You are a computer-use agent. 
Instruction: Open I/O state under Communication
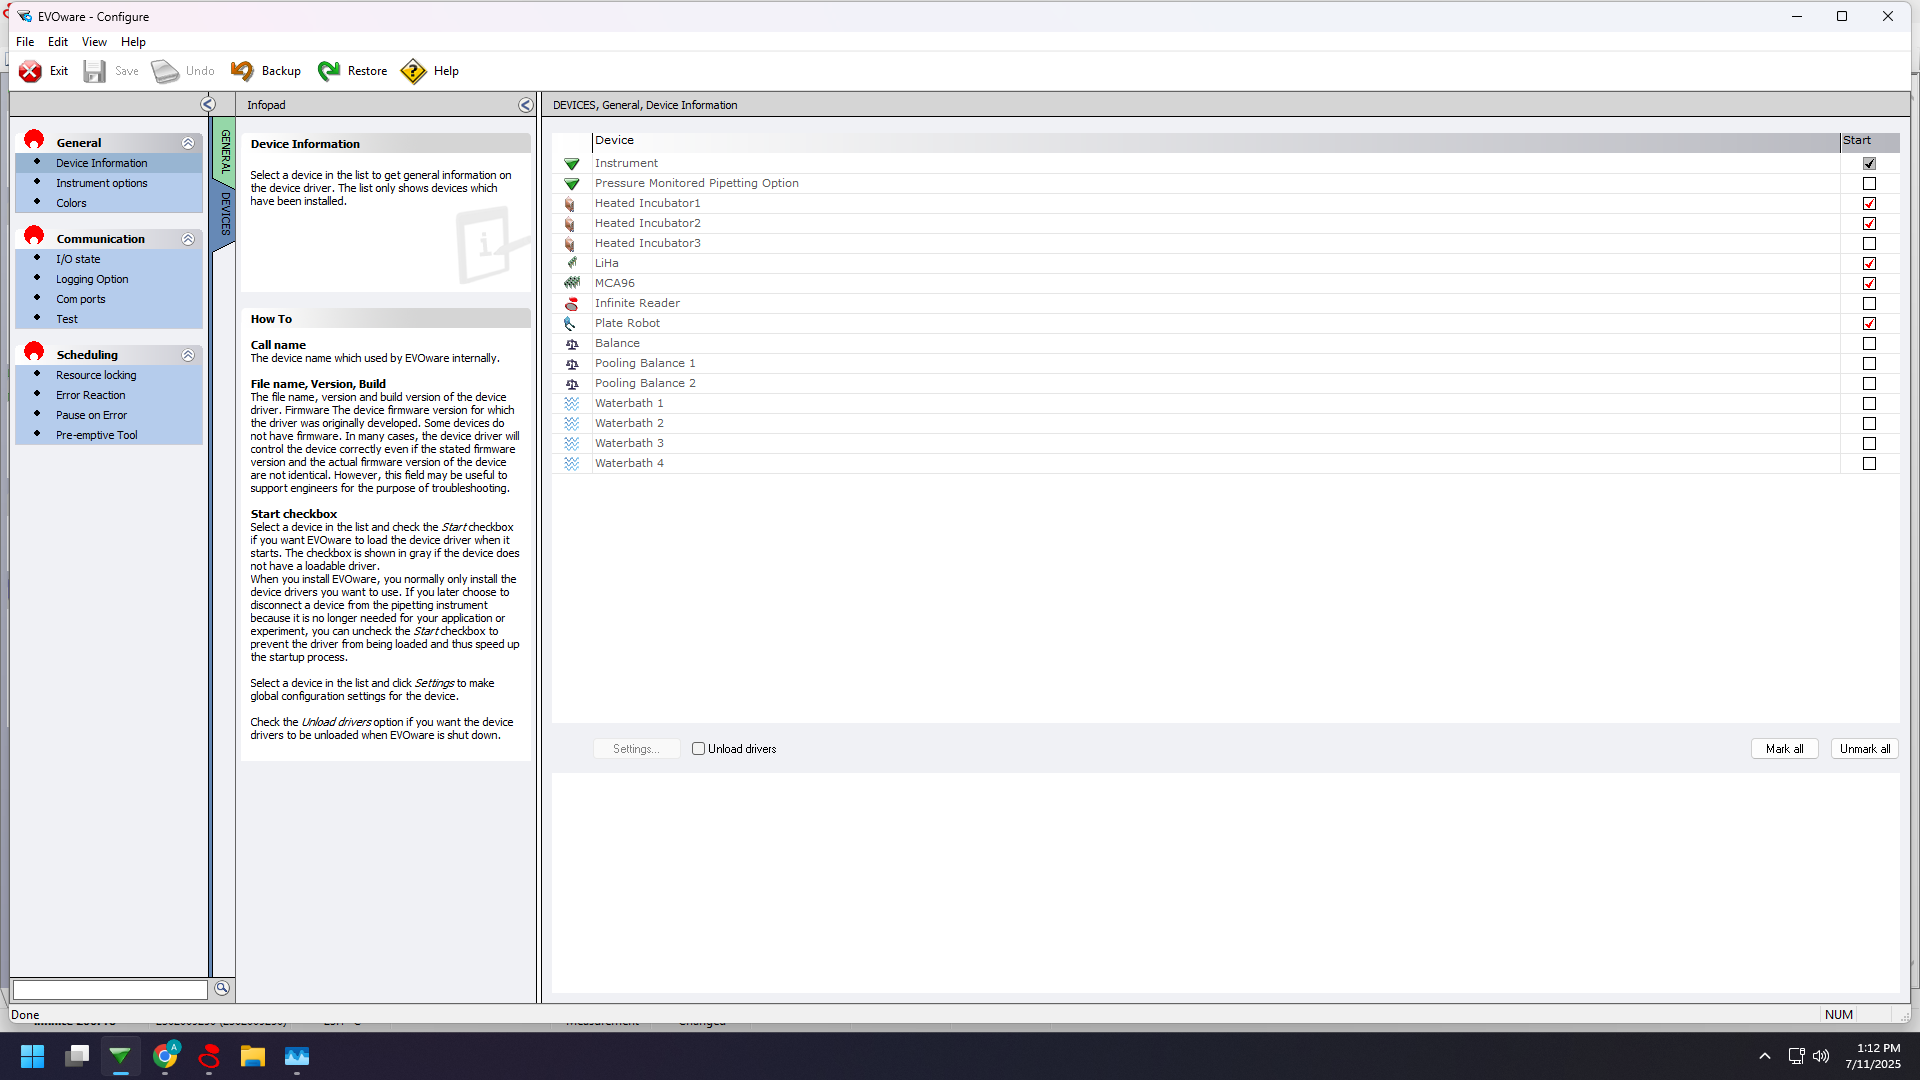pyautogui.click(x=78, y=260)
